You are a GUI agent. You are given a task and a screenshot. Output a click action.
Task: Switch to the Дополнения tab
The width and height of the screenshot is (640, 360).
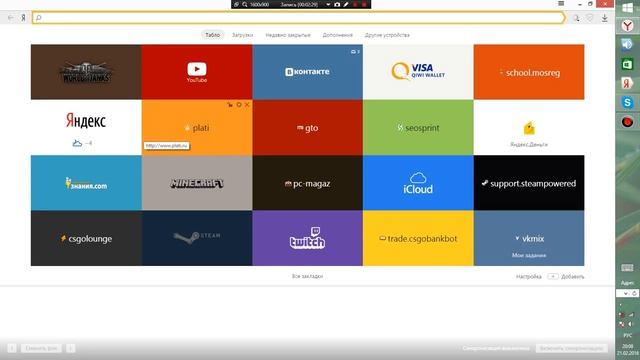click(x=338, y=35)
